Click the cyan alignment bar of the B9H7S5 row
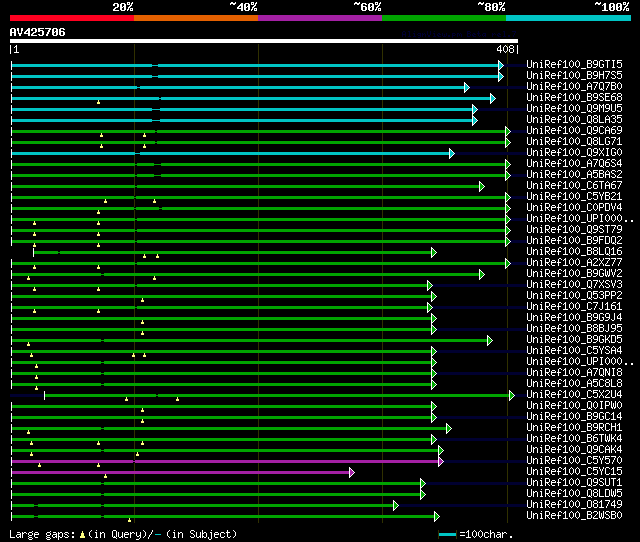The image size is (640, 542). pyautogui.click(x=256, y=76)
